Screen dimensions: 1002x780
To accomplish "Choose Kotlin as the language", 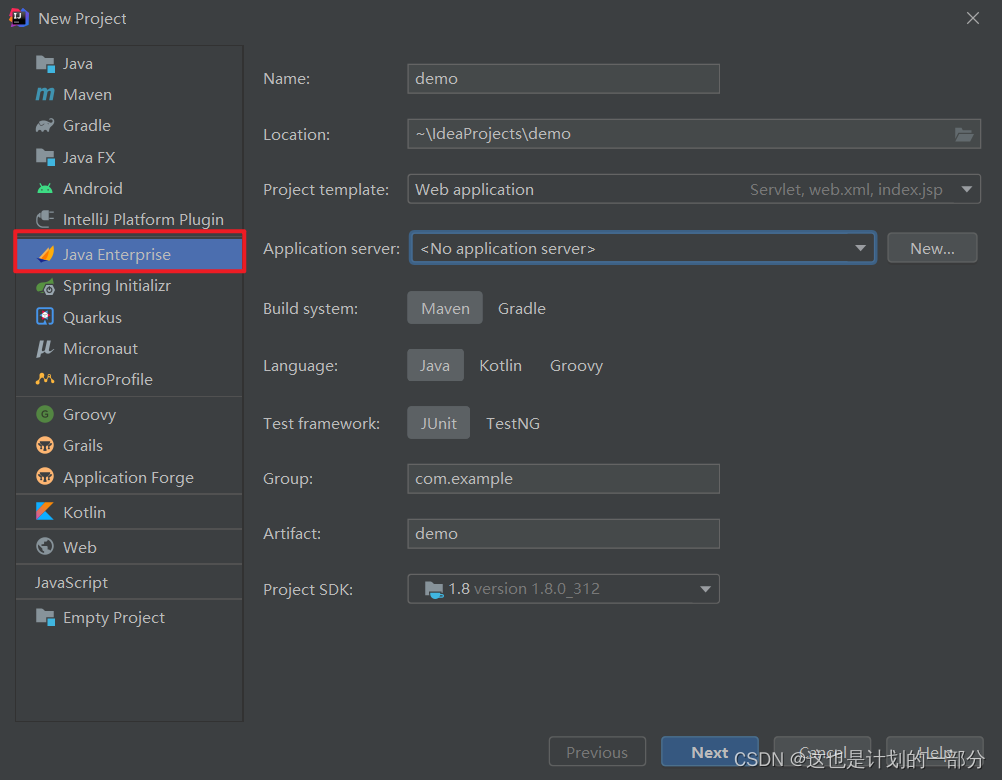I will [500, 365].
